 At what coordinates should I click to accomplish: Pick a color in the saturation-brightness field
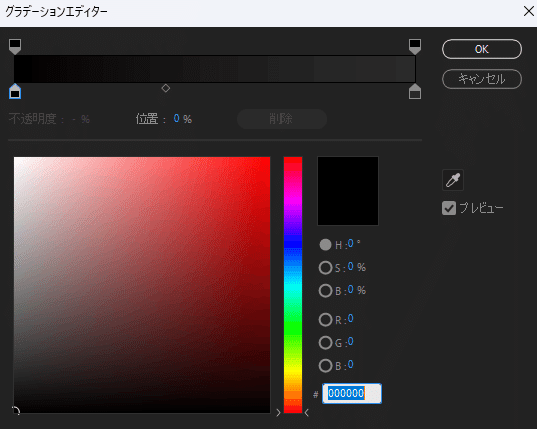(x=142, y=285)
